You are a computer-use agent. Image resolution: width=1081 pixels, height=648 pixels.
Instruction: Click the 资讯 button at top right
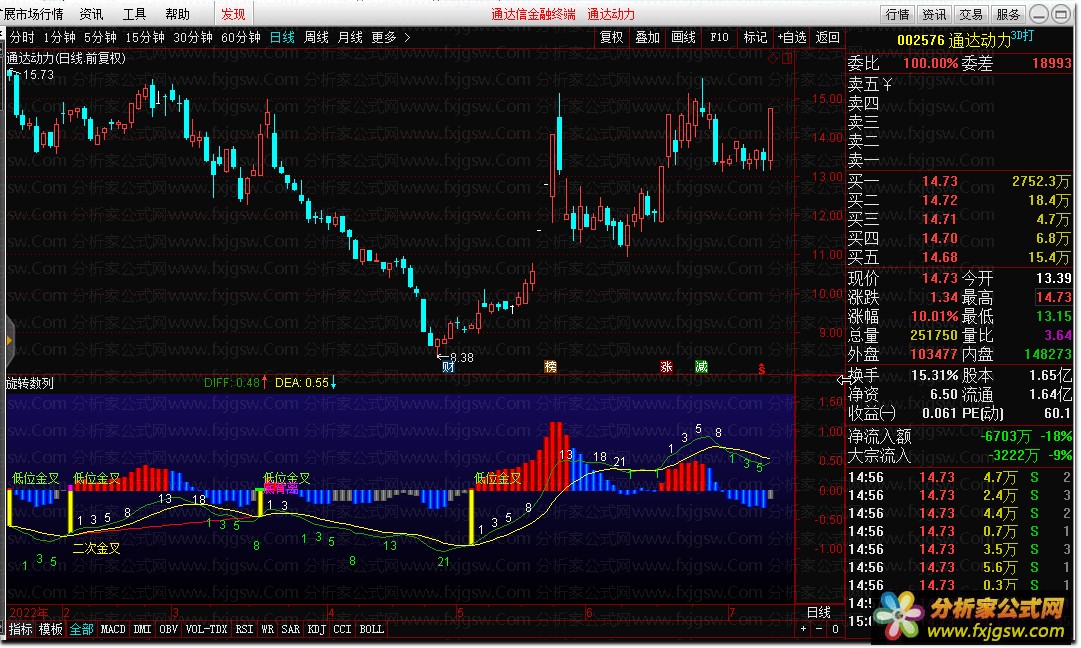[934, 14]
